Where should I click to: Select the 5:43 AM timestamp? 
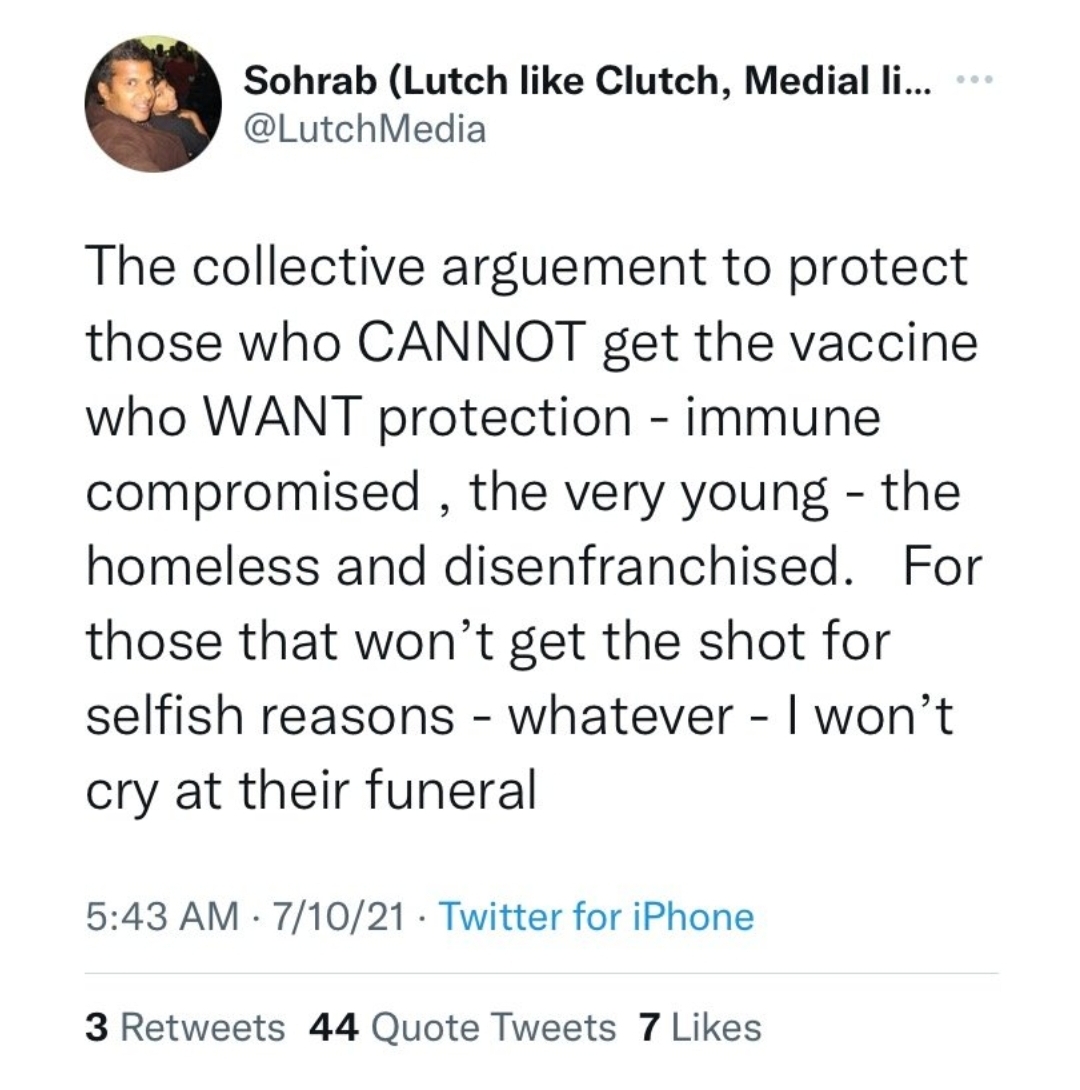click(x=162, y=916)
